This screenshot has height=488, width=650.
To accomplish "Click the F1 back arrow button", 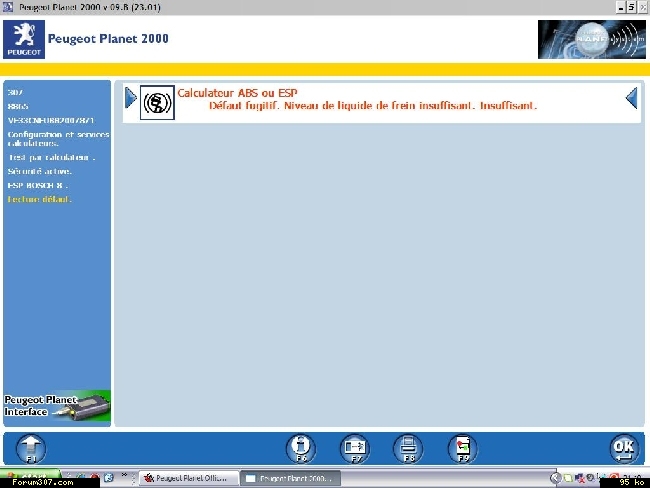I will pyautogui.click(x=31, y=449).
